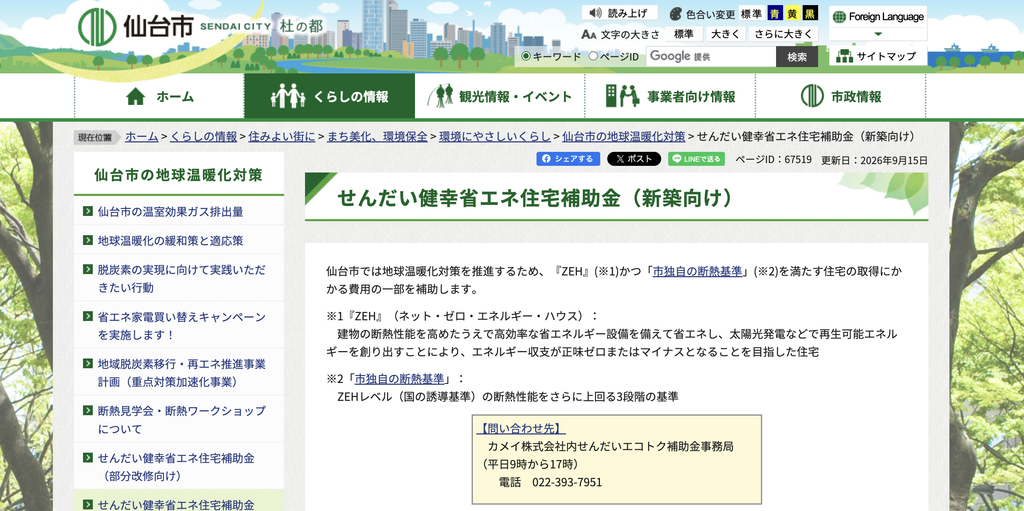Select the キーワード radio button
The height and width of the screenshot is (511, 1024).
point(526,56)
